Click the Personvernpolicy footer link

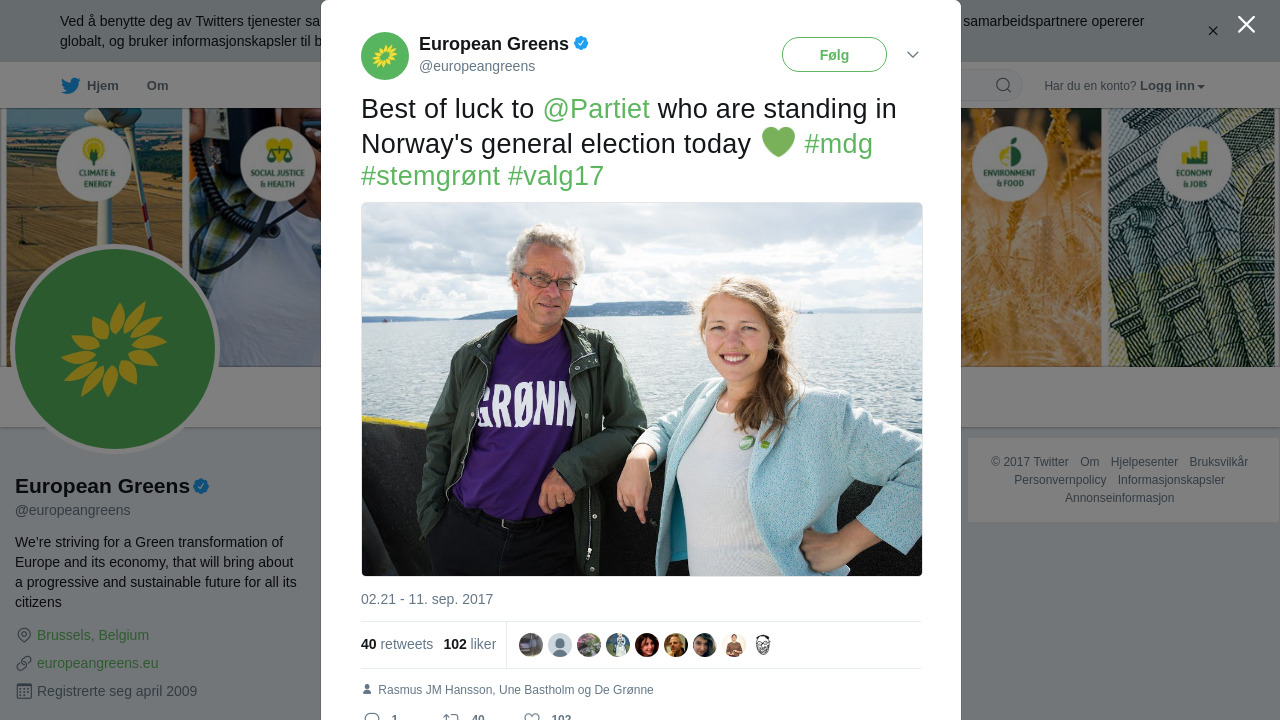coord(1060,480)
